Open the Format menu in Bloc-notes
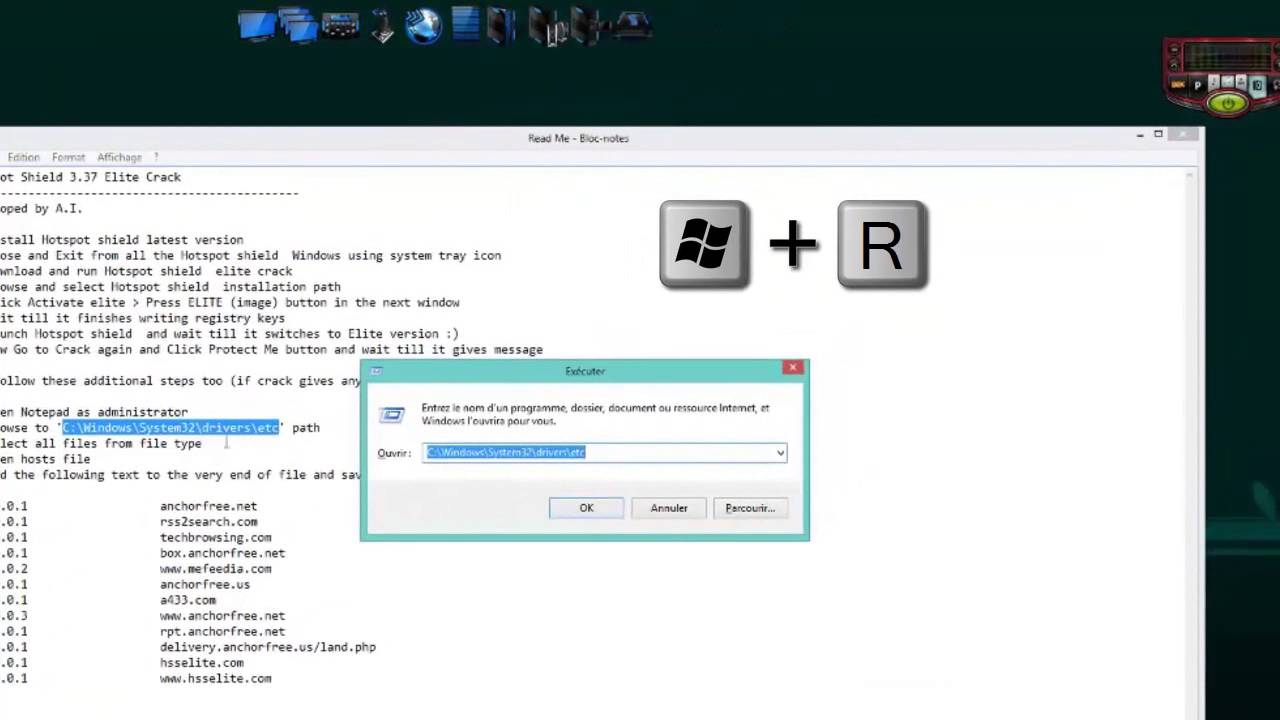This screenshot has height=720, width=1280. coord(68,157)
